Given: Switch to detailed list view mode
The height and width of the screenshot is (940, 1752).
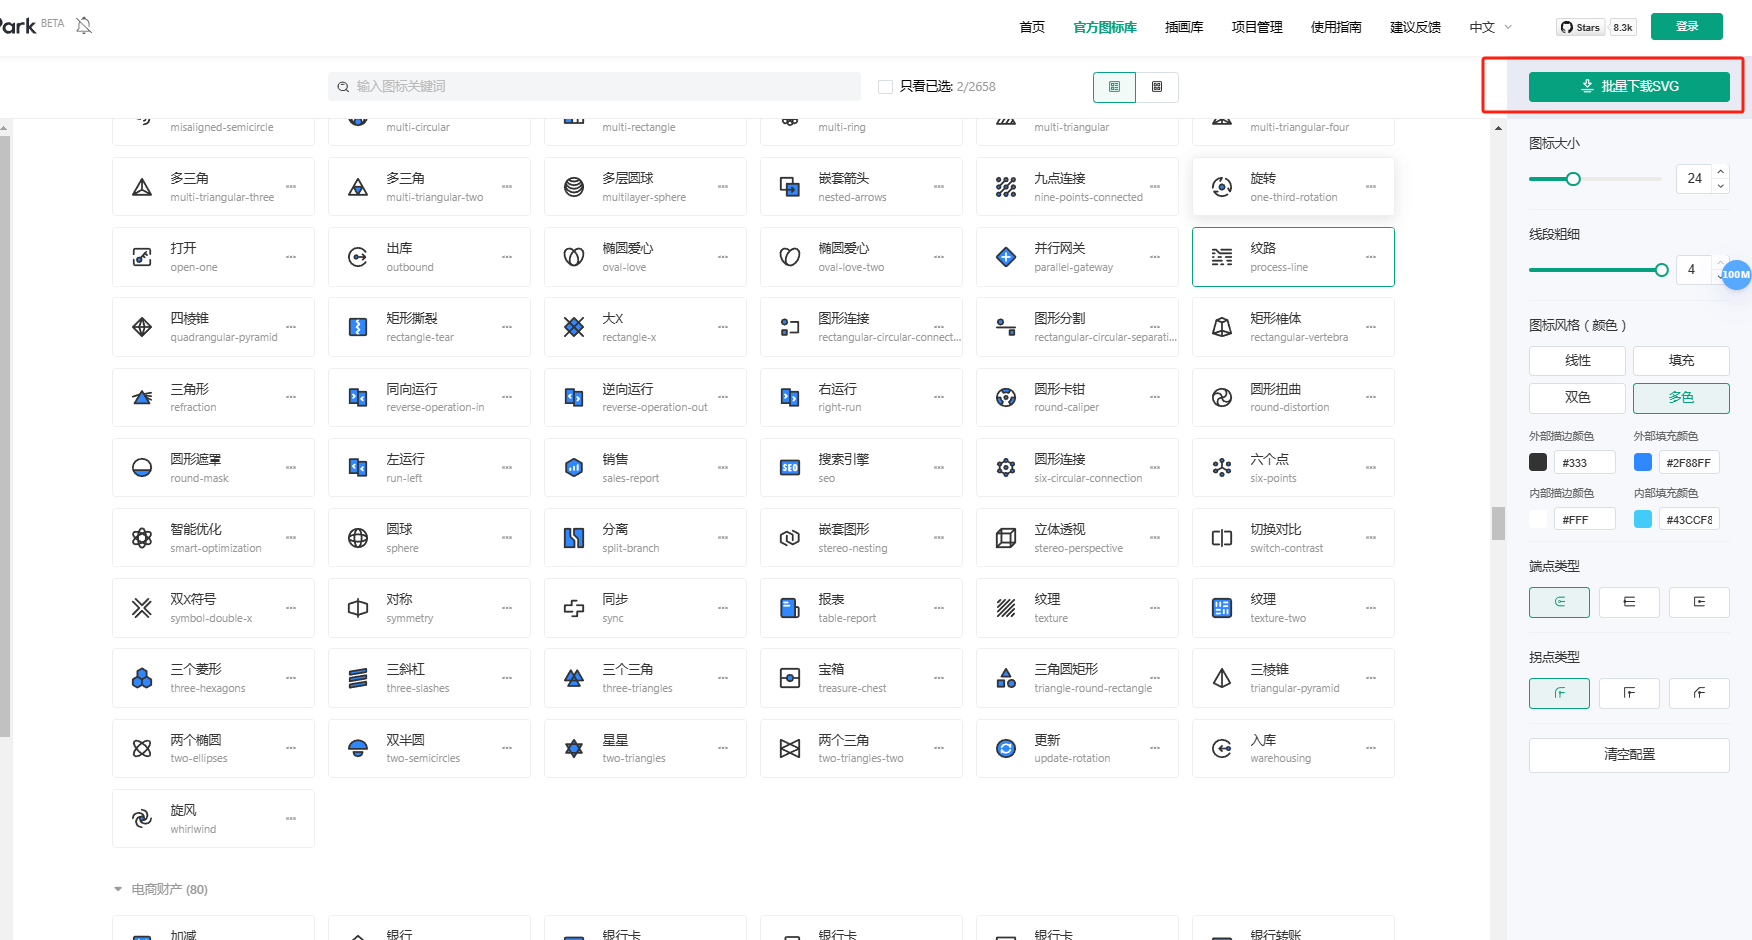Looking at the screenshot, I should (1114, 87).
